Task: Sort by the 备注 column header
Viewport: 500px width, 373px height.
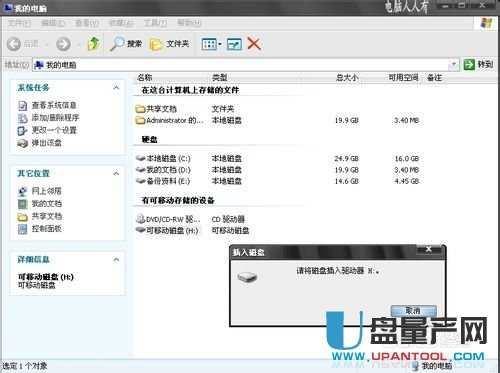Action: click(x=434, y=78)
